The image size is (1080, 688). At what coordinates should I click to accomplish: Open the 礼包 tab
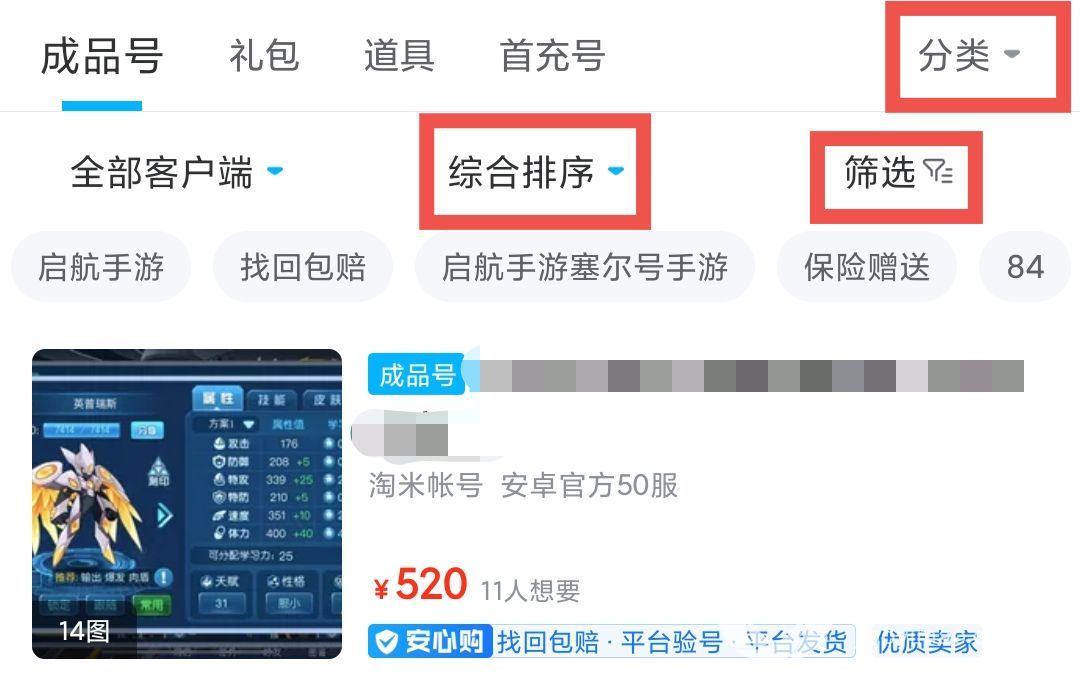264,56
